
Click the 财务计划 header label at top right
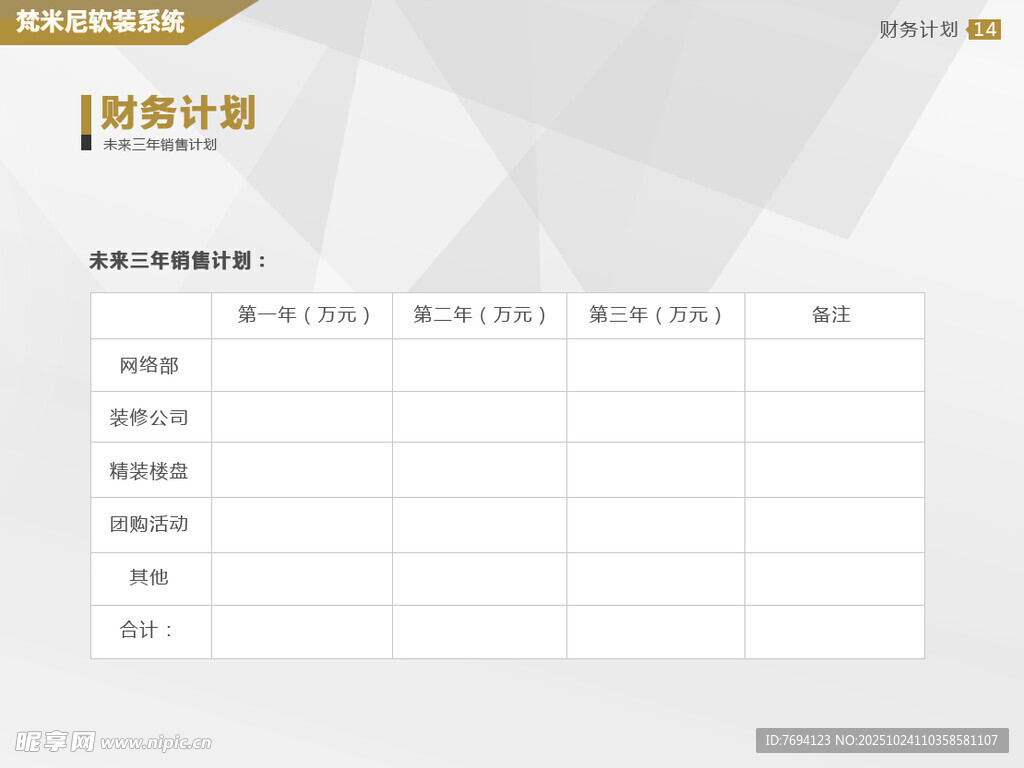918,29
